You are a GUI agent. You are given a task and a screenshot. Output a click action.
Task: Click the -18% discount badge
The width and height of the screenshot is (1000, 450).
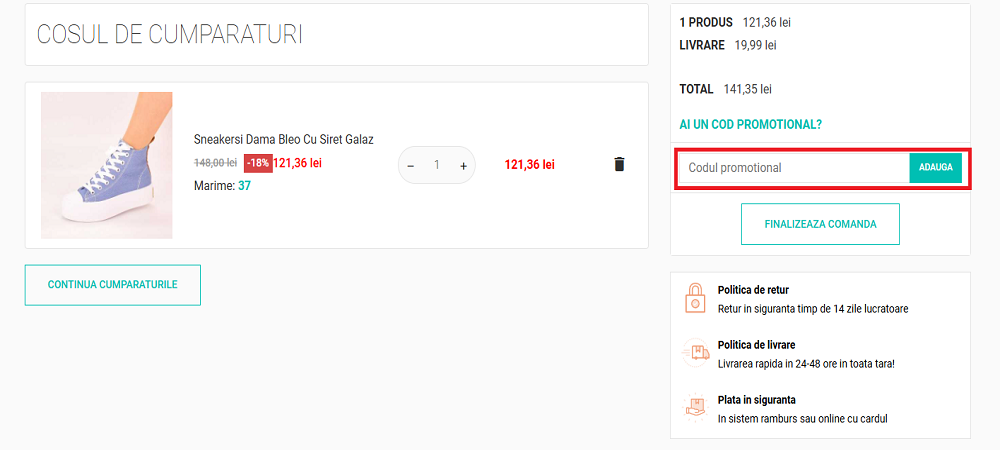(258, 163)
